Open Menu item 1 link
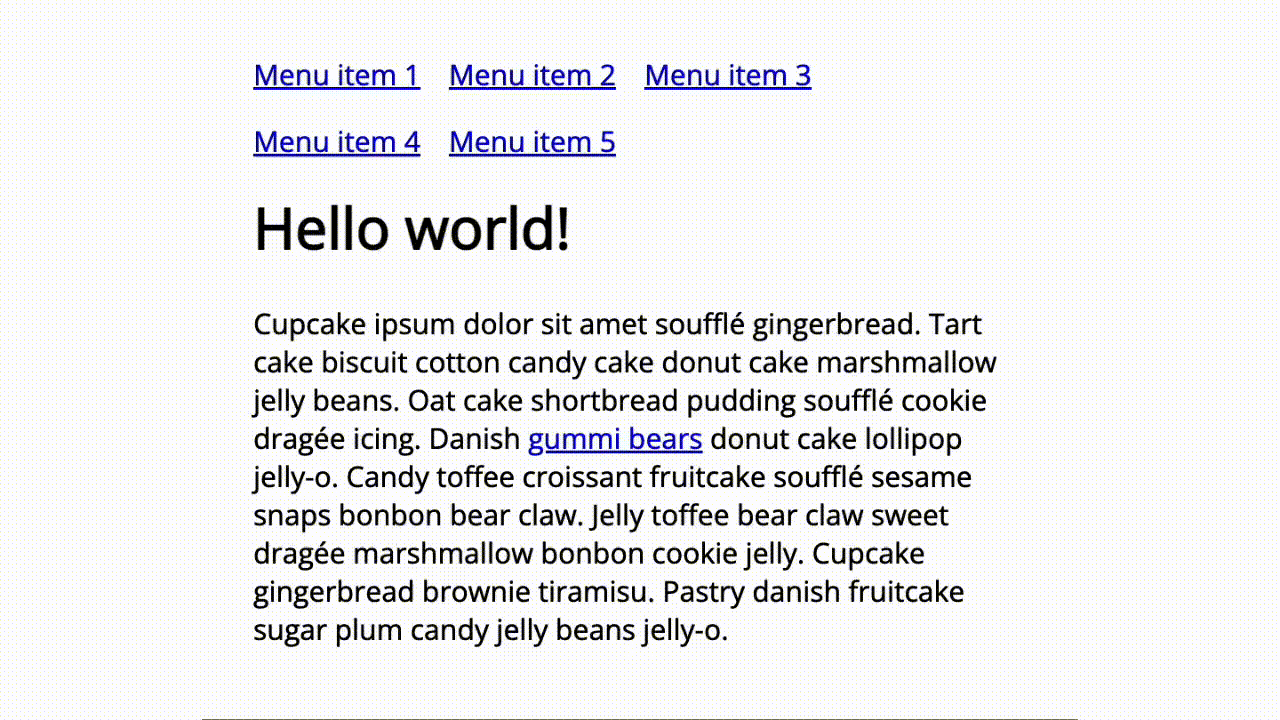Screen dimensions: 1280x720 [336, 75]
